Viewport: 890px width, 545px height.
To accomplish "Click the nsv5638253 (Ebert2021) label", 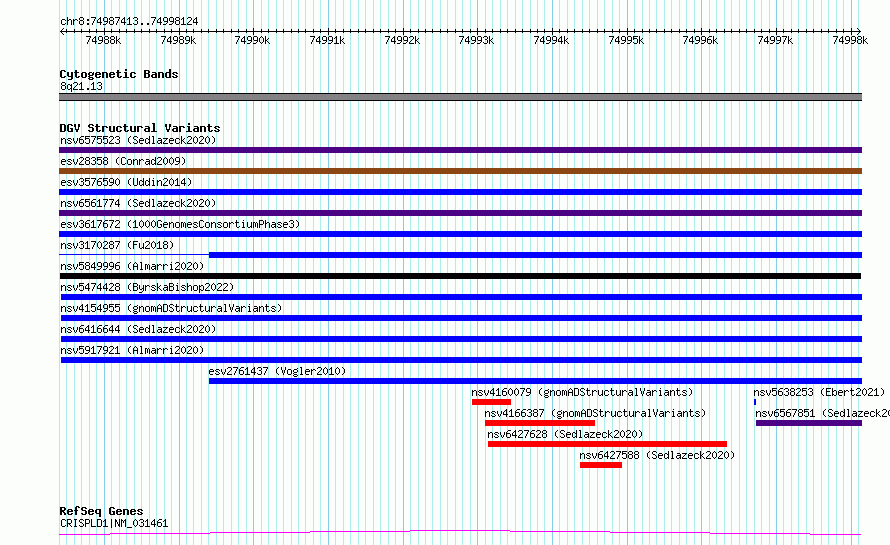I will 819,392.
